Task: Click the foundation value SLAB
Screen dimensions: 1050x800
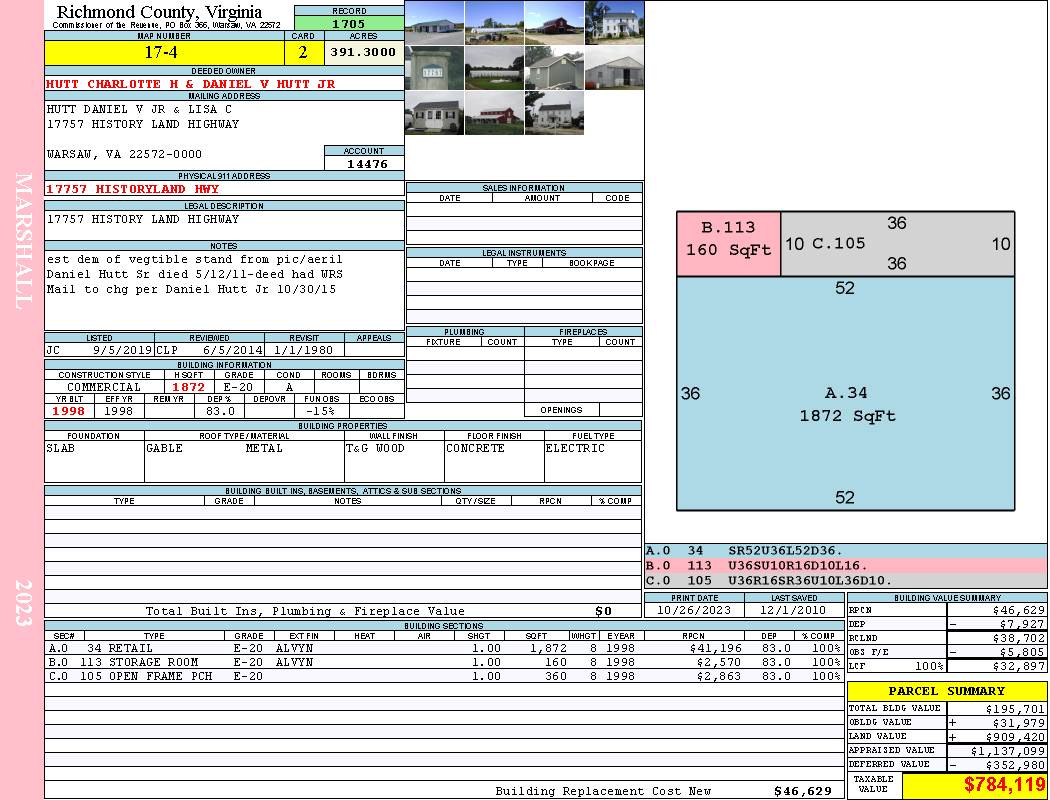Action: [60, 448]
